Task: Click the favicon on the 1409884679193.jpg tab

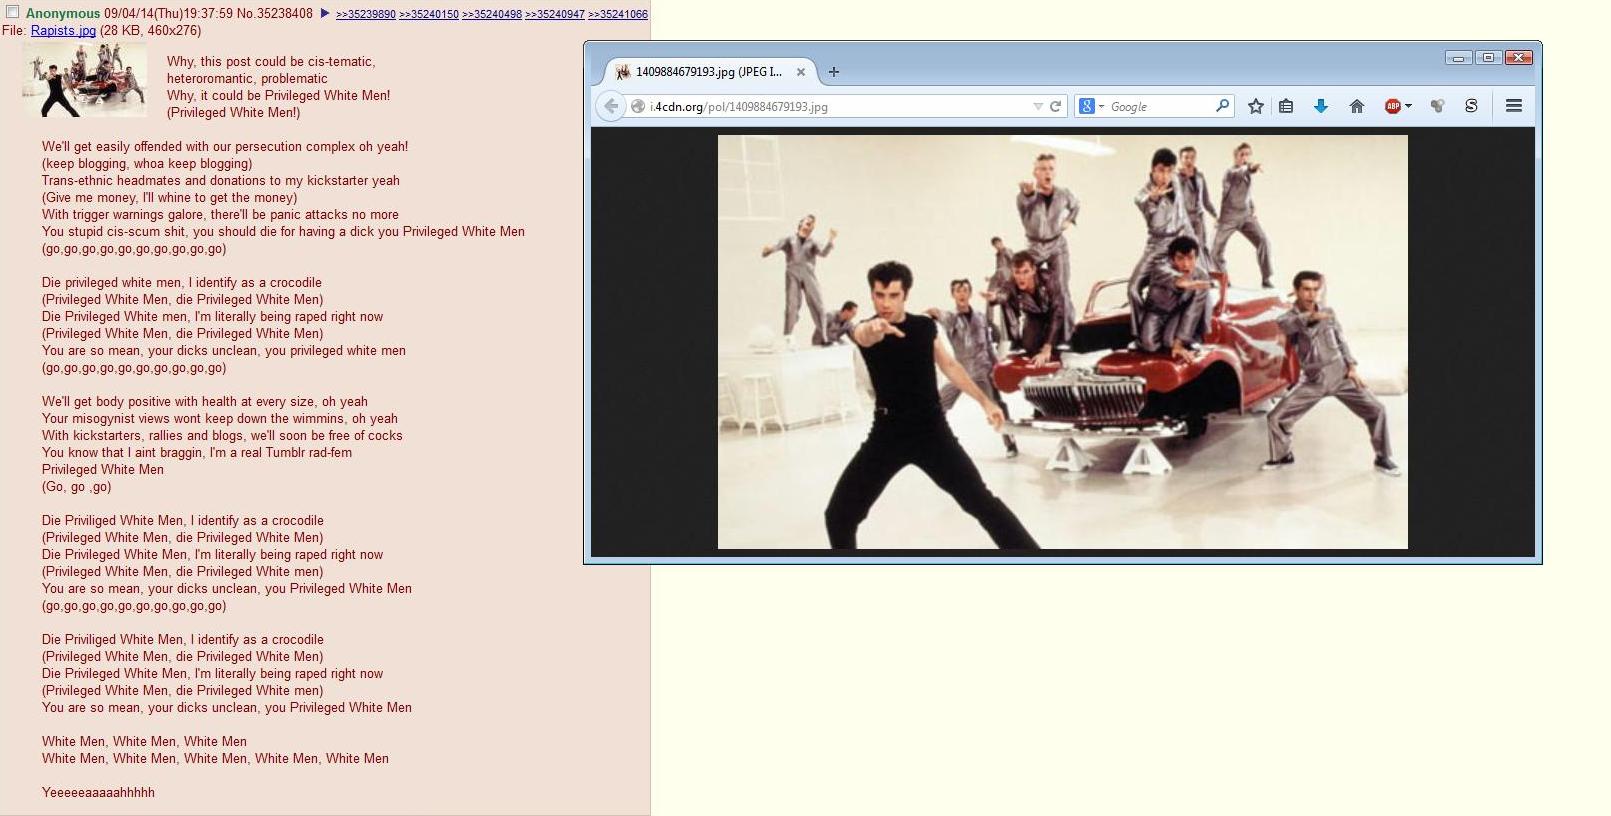Action: click(x=623, y=72)
